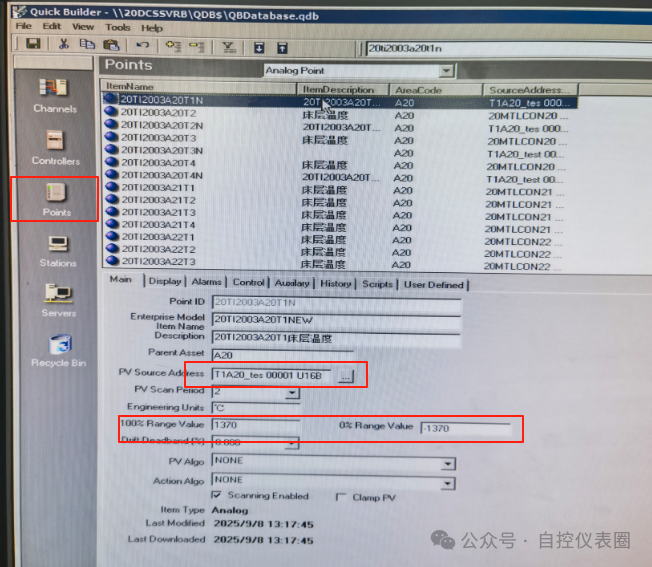Click the Paste clipboard icon
This screenshot has height=567, width=652.
click(111, 44)
